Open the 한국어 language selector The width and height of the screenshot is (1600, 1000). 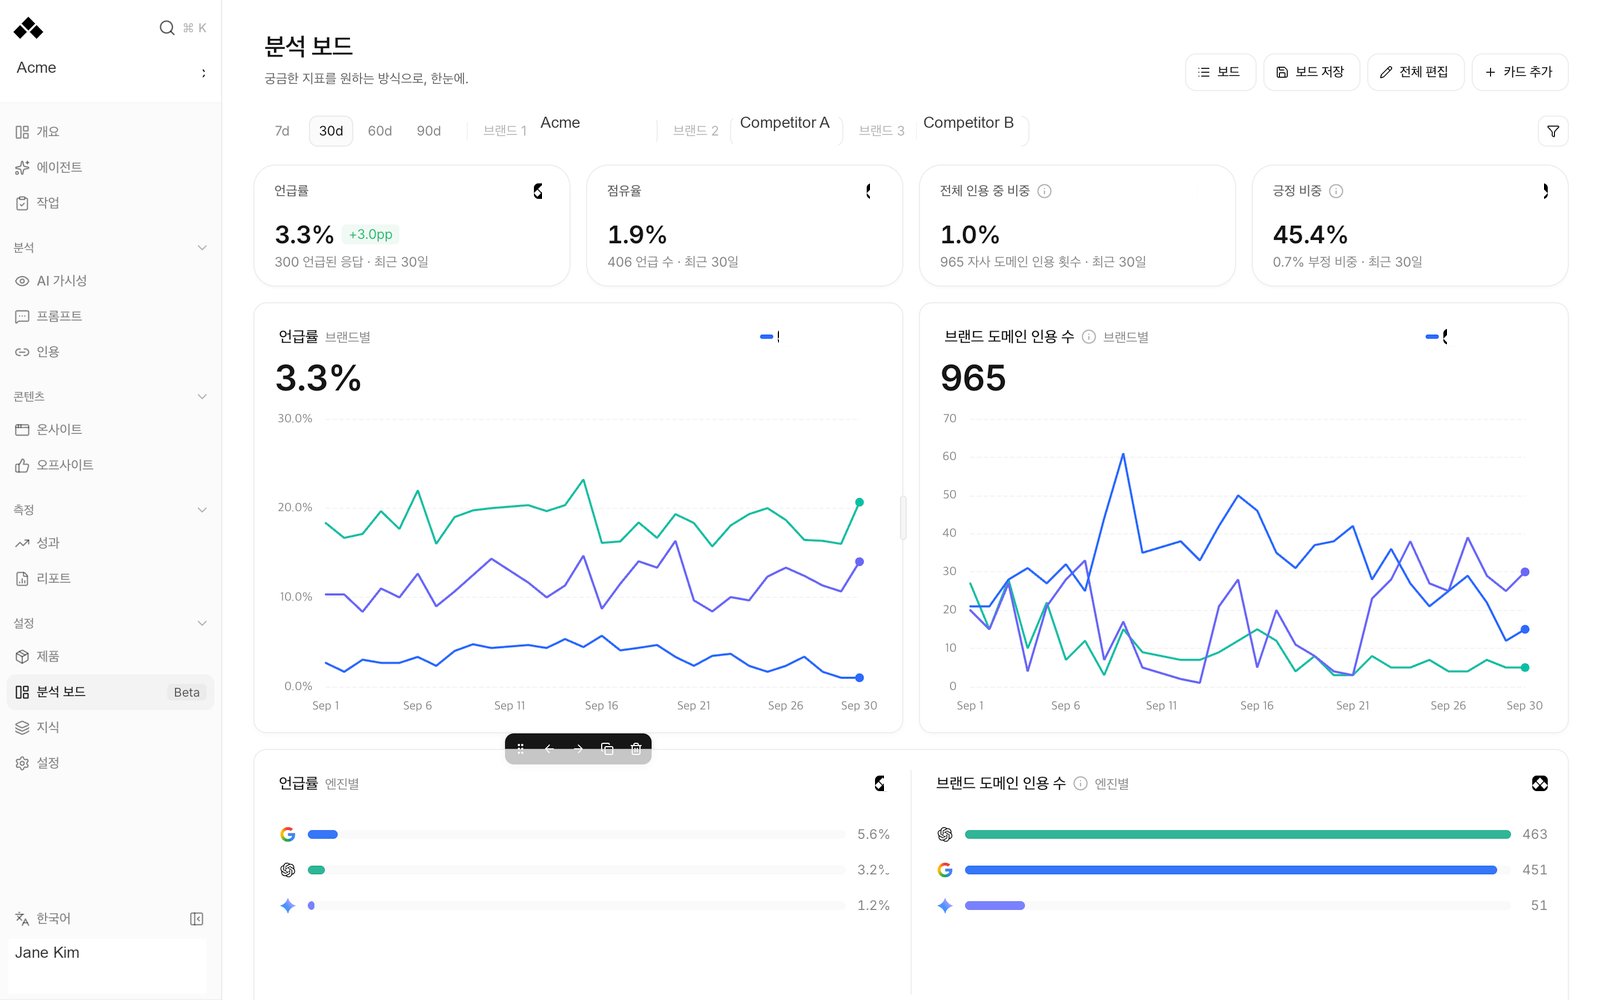(44, 919)
